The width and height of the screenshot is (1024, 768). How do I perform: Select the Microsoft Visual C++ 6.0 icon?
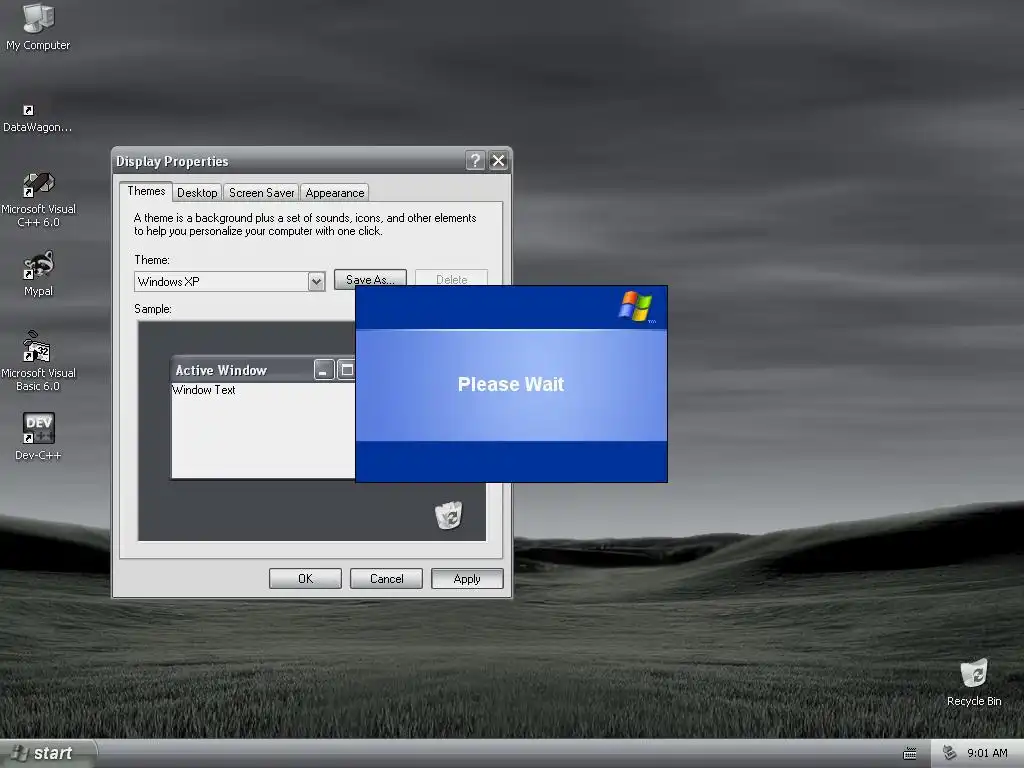39,199
